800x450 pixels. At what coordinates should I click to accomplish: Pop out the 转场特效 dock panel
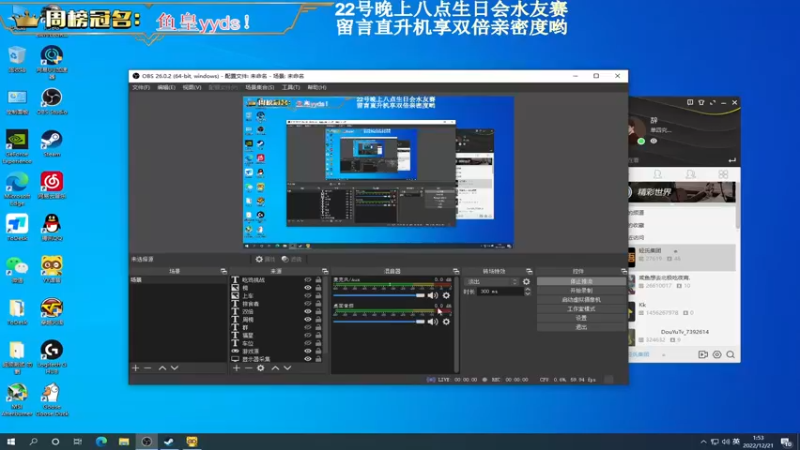(529, 271)
